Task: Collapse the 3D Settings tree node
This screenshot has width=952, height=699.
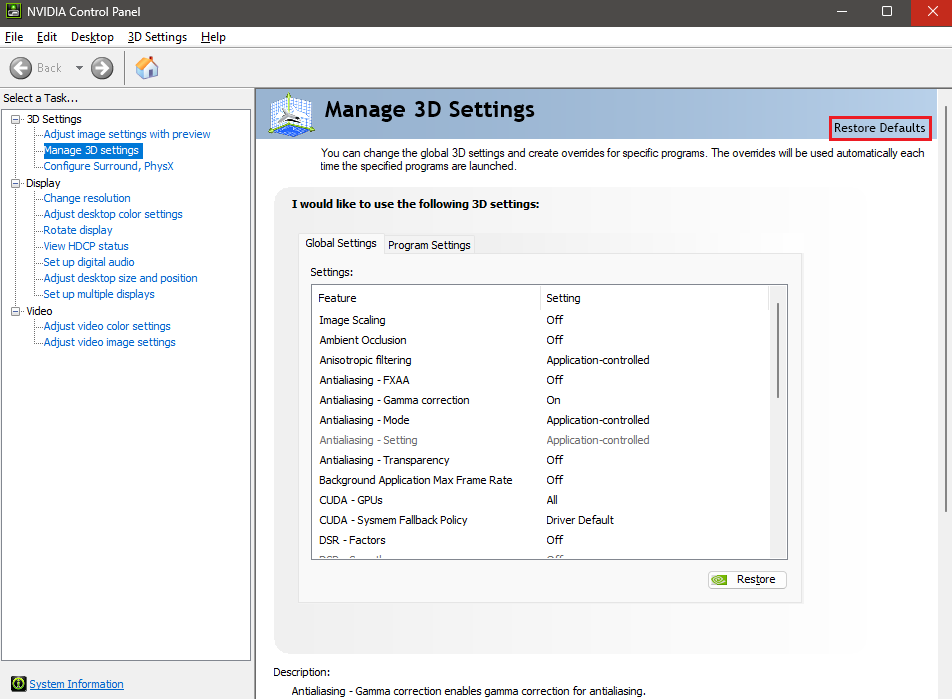Action: (16, 119)
